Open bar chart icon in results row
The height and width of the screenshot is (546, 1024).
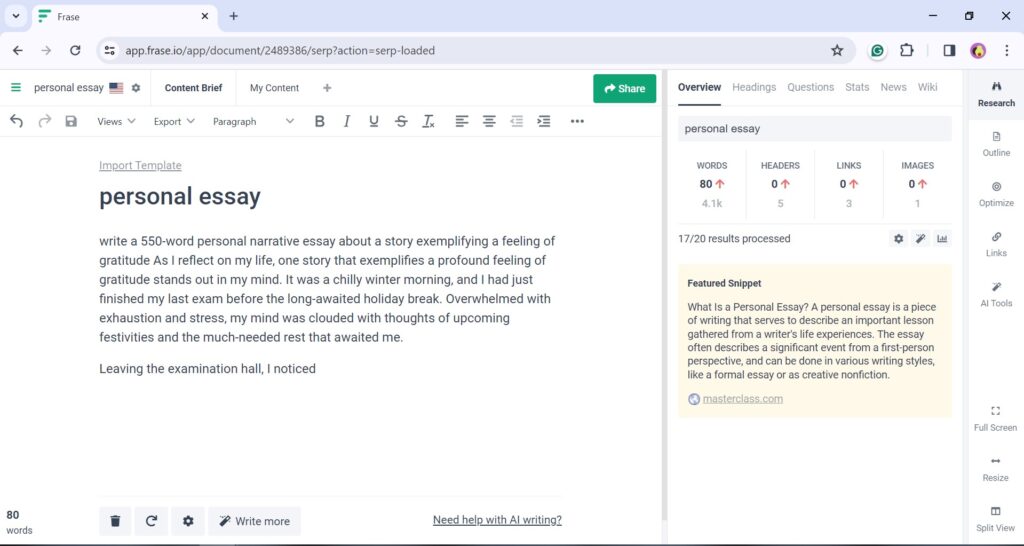point(942,239)
